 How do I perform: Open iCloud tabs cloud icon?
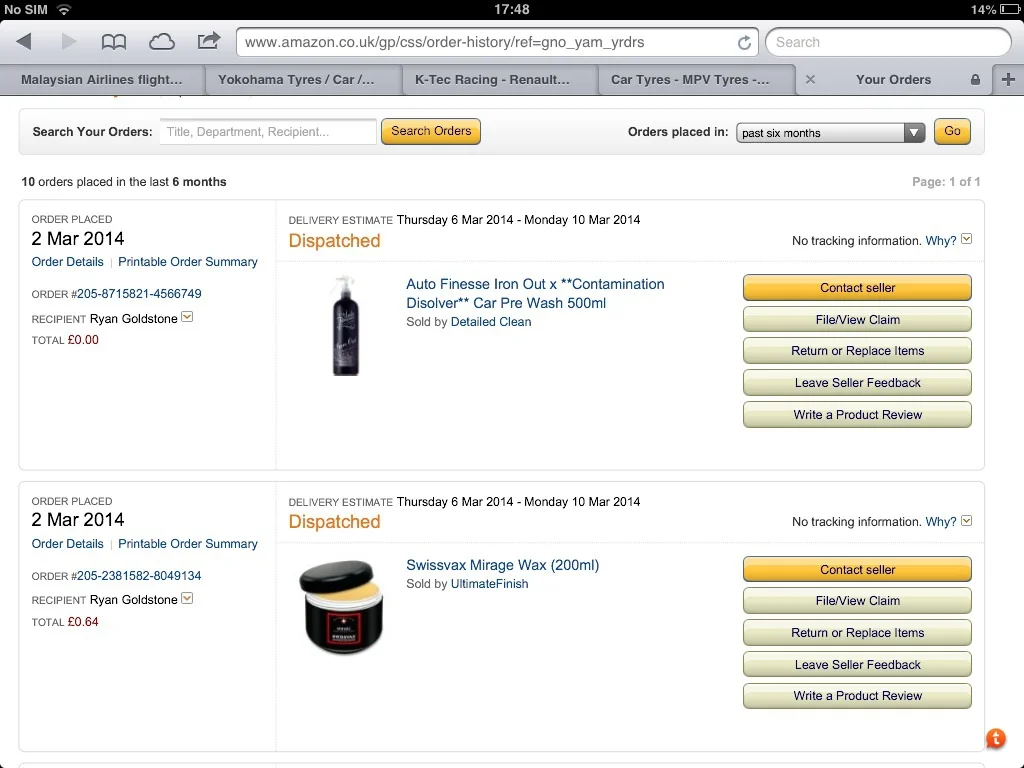point(161,42)
